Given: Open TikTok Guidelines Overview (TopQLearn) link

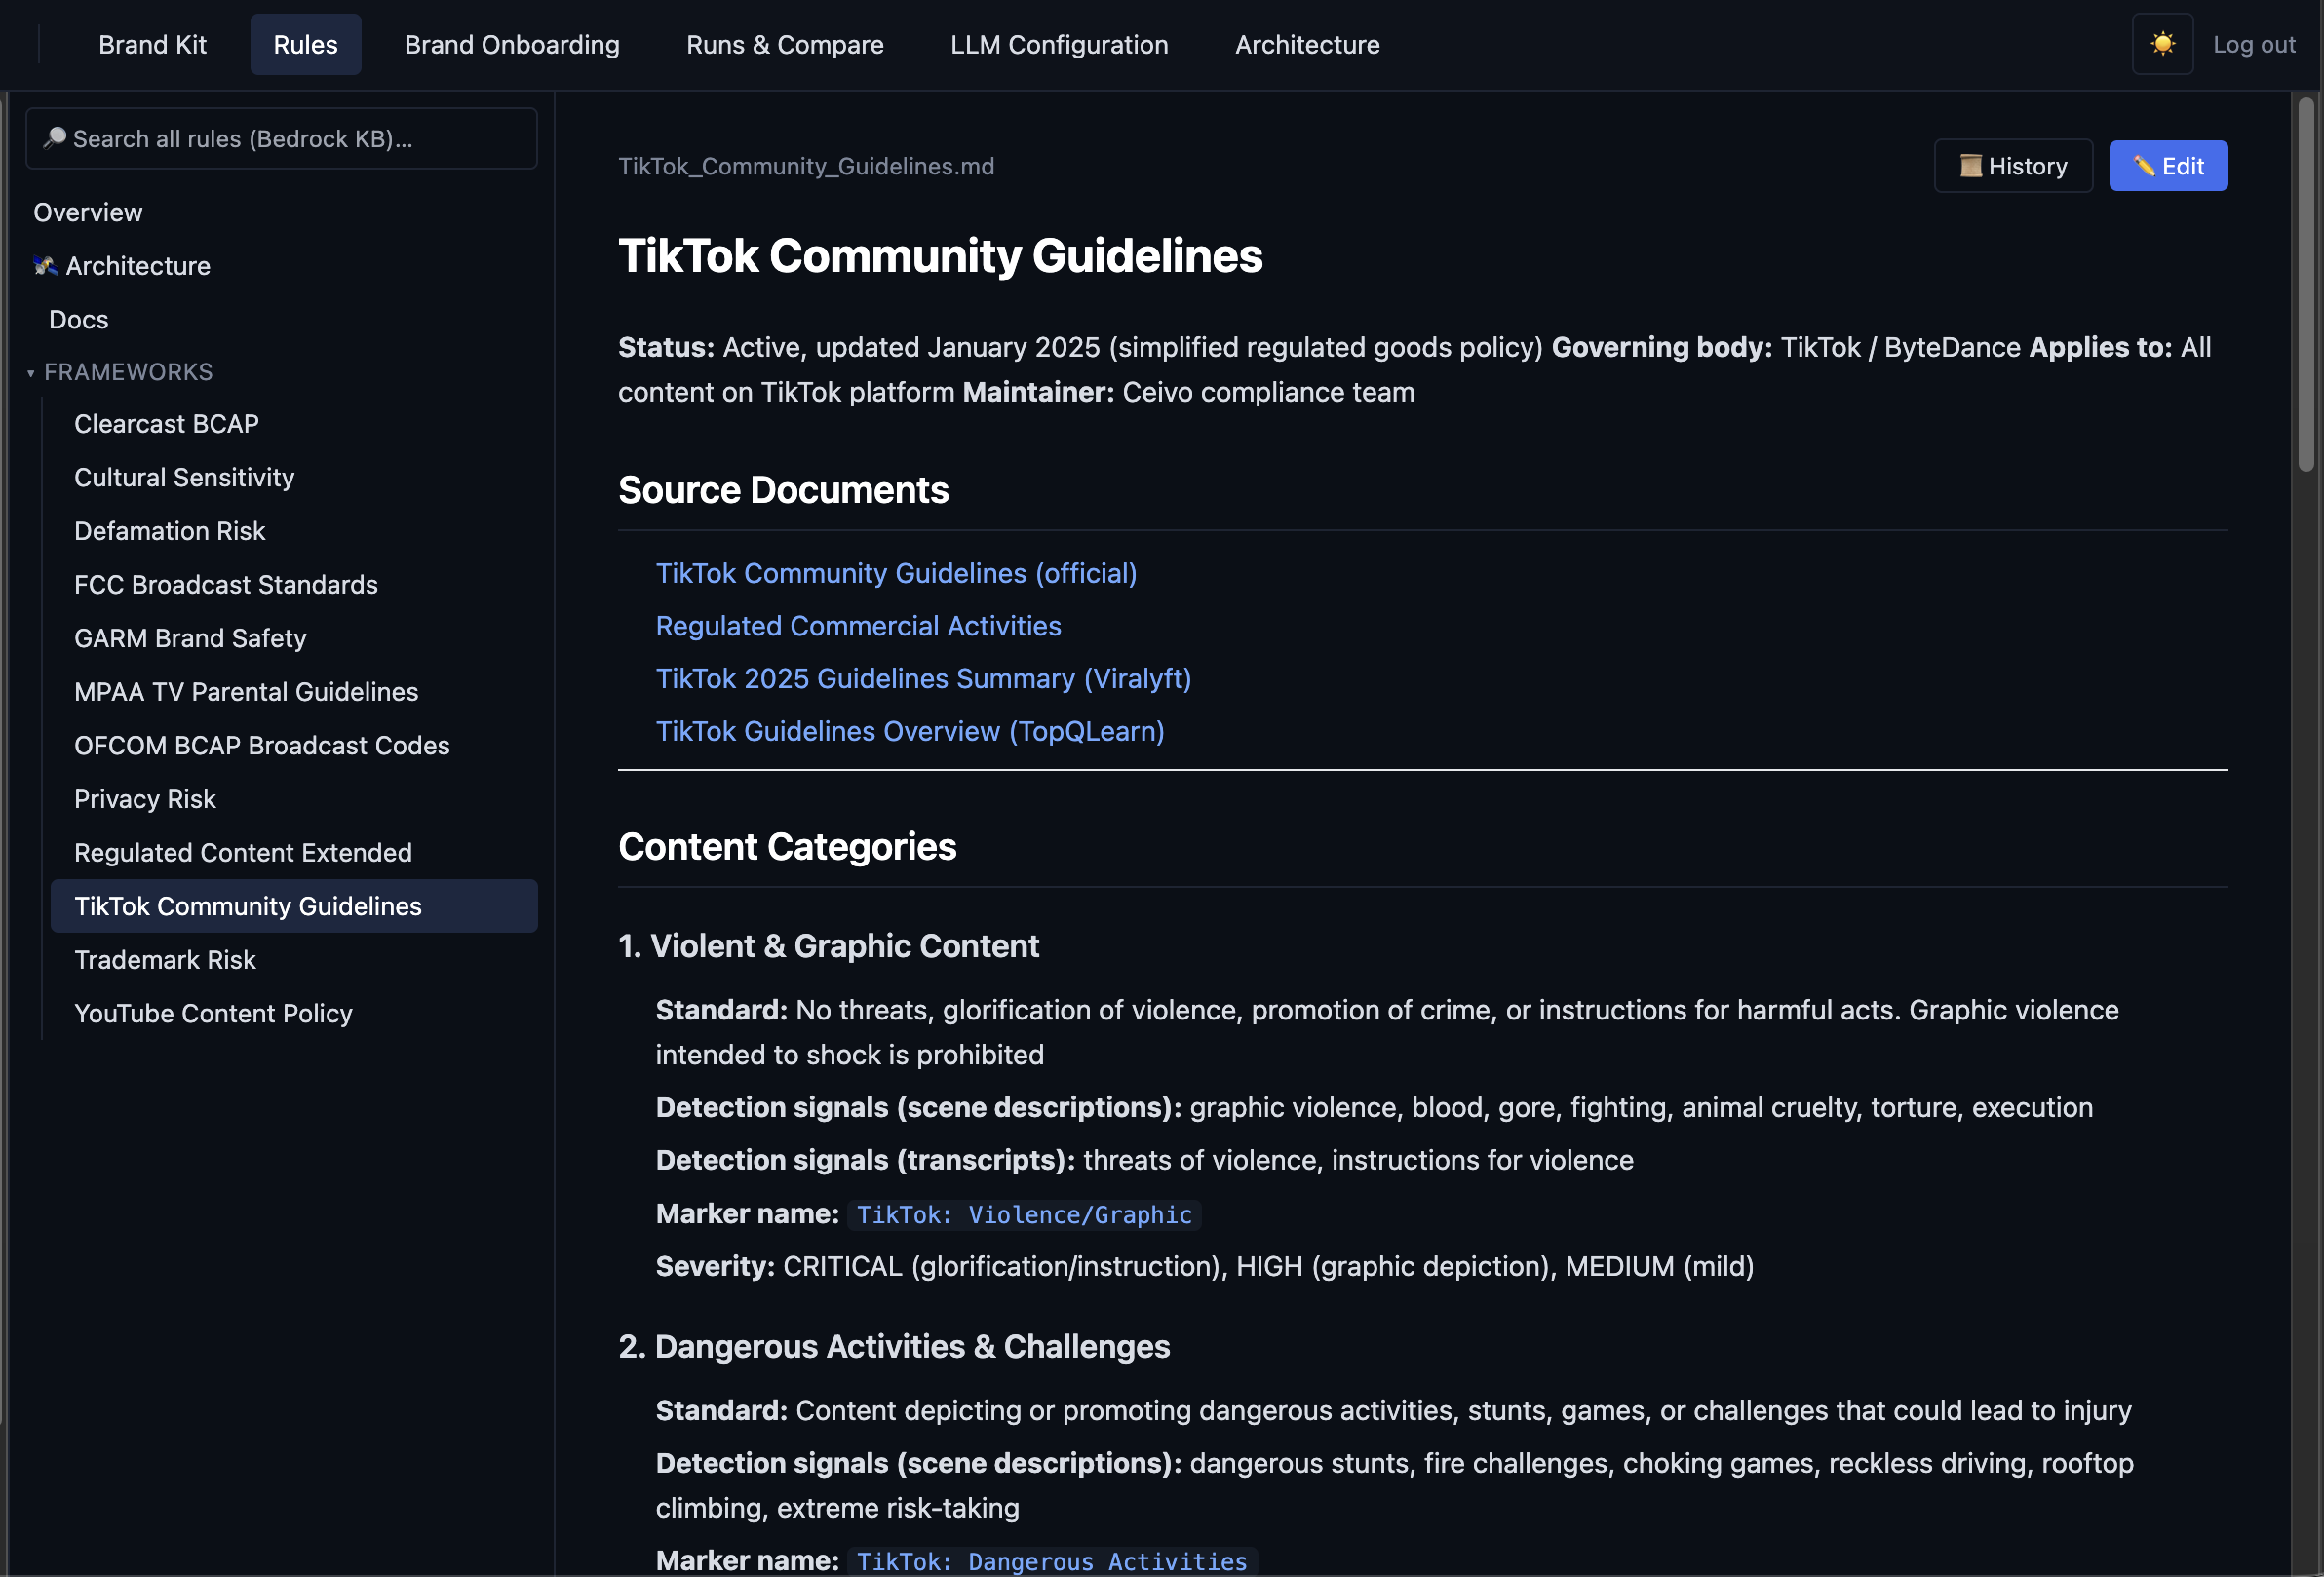Looking at the screenshot, I should 910,731.
